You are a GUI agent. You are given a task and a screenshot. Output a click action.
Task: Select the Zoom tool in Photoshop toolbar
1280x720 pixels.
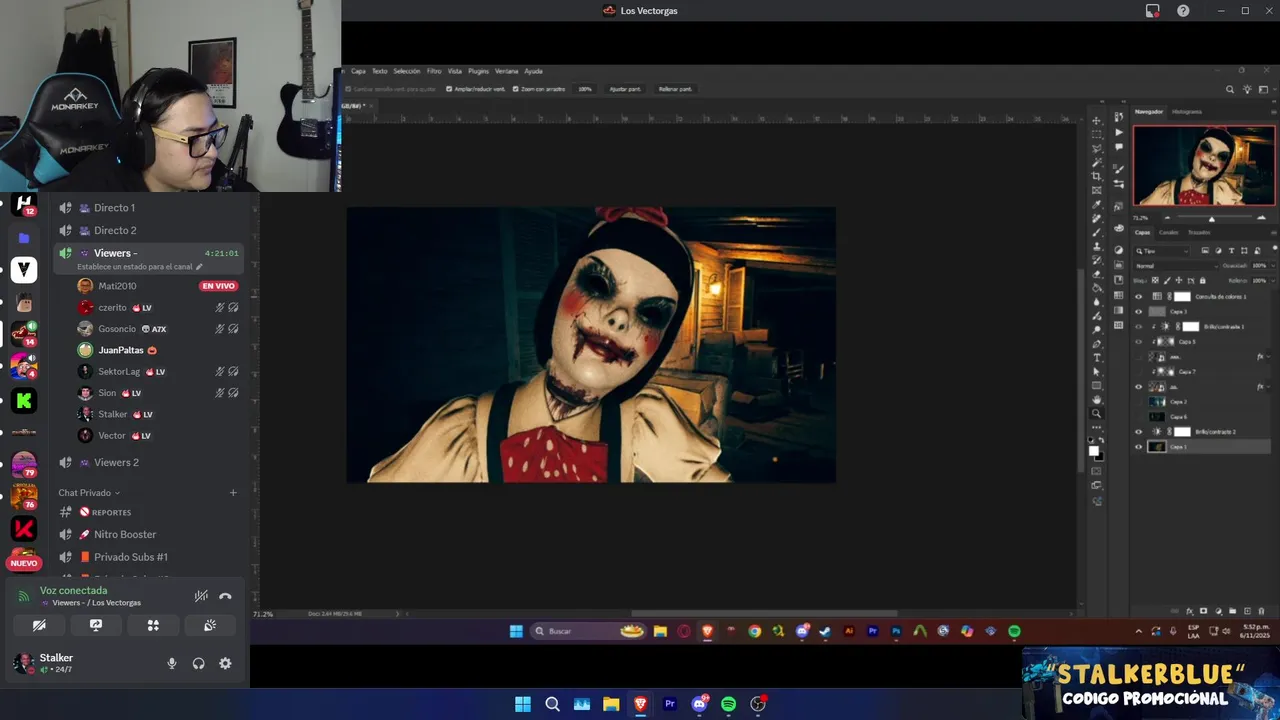pos(1097,413)
